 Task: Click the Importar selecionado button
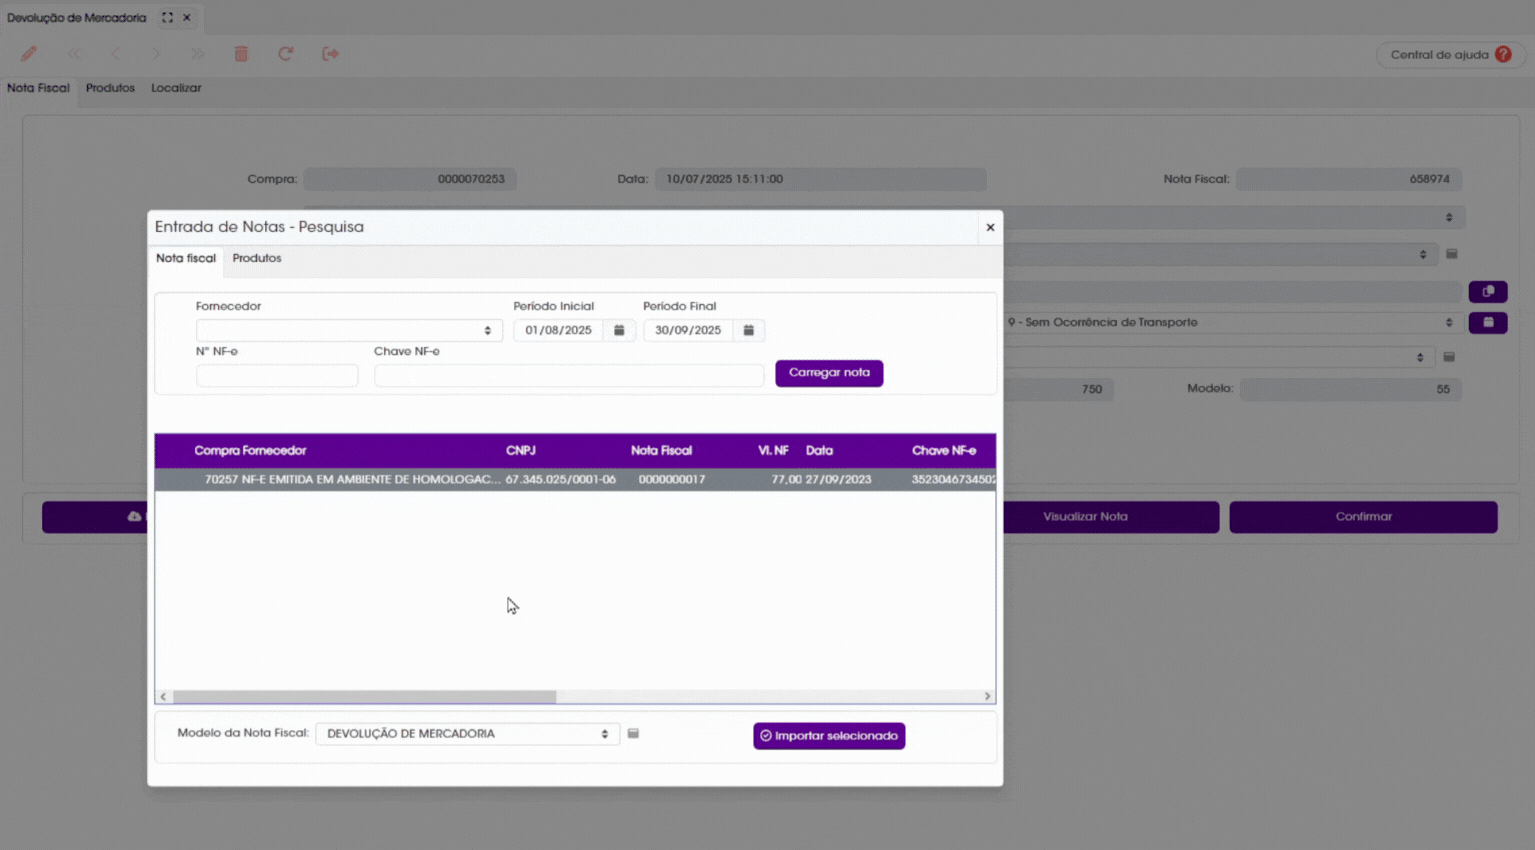pos(829,736)
